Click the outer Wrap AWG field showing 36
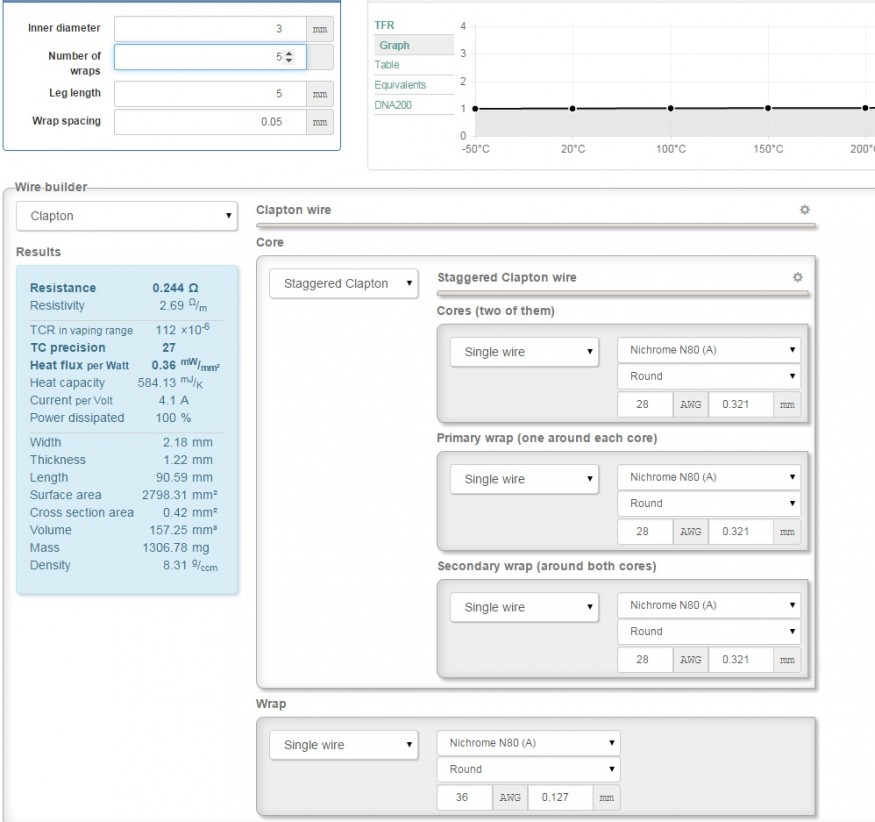Image resolution: width=875 pixels, height=822 pixels. tap(465, 797)
